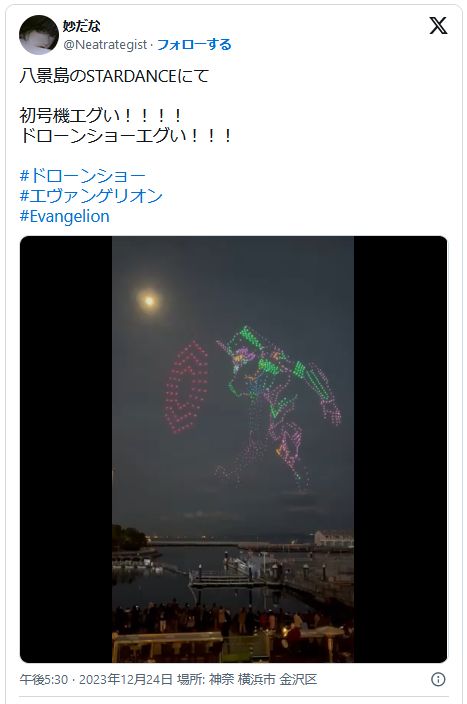
Task: Open the X logo in tweet header
Action: 438,25
